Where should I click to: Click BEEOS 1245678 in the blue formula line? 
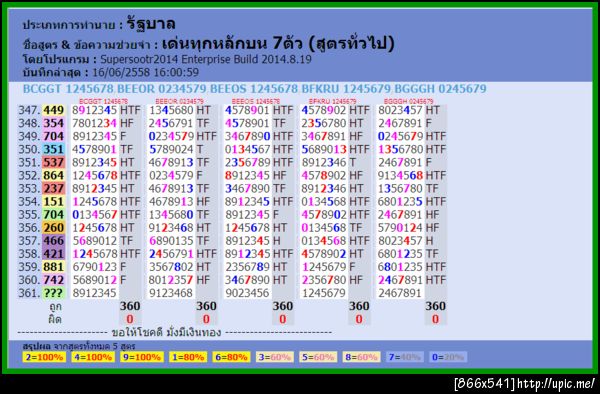click(254, 89)
